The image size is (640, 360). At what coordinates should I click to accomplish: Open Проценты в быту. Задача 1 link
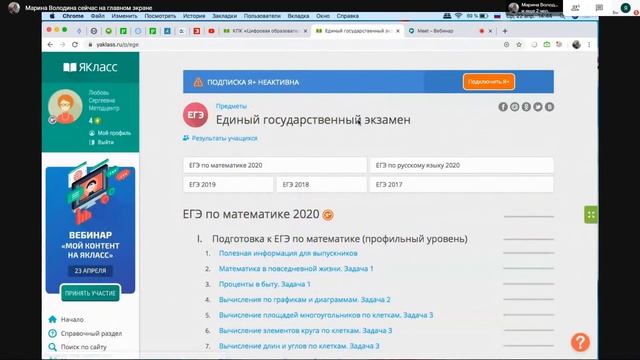click(x=264, y=284)
